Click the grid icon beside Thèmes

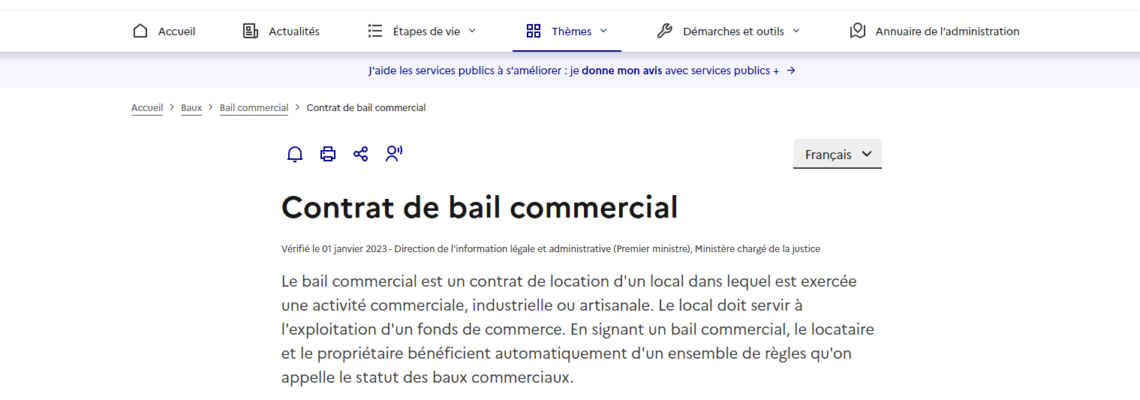coord(534,31)
